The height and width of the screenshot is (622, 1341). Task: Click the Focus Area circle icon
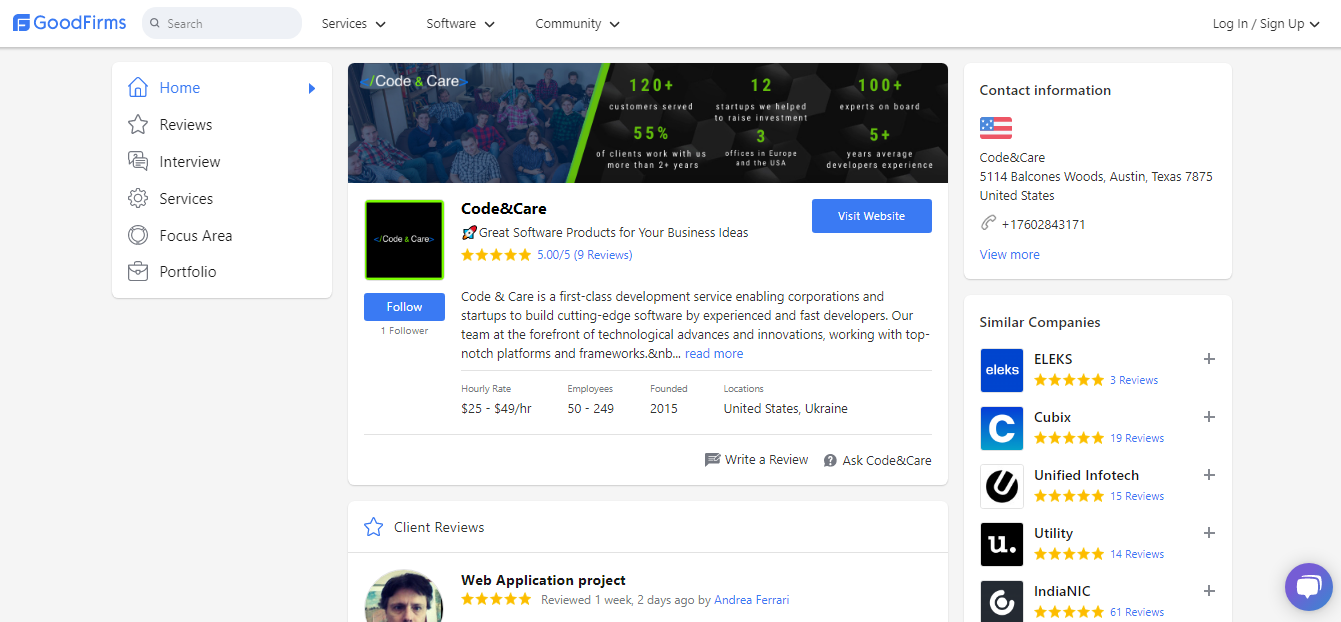pyautogui.click(x=138, y=235)
